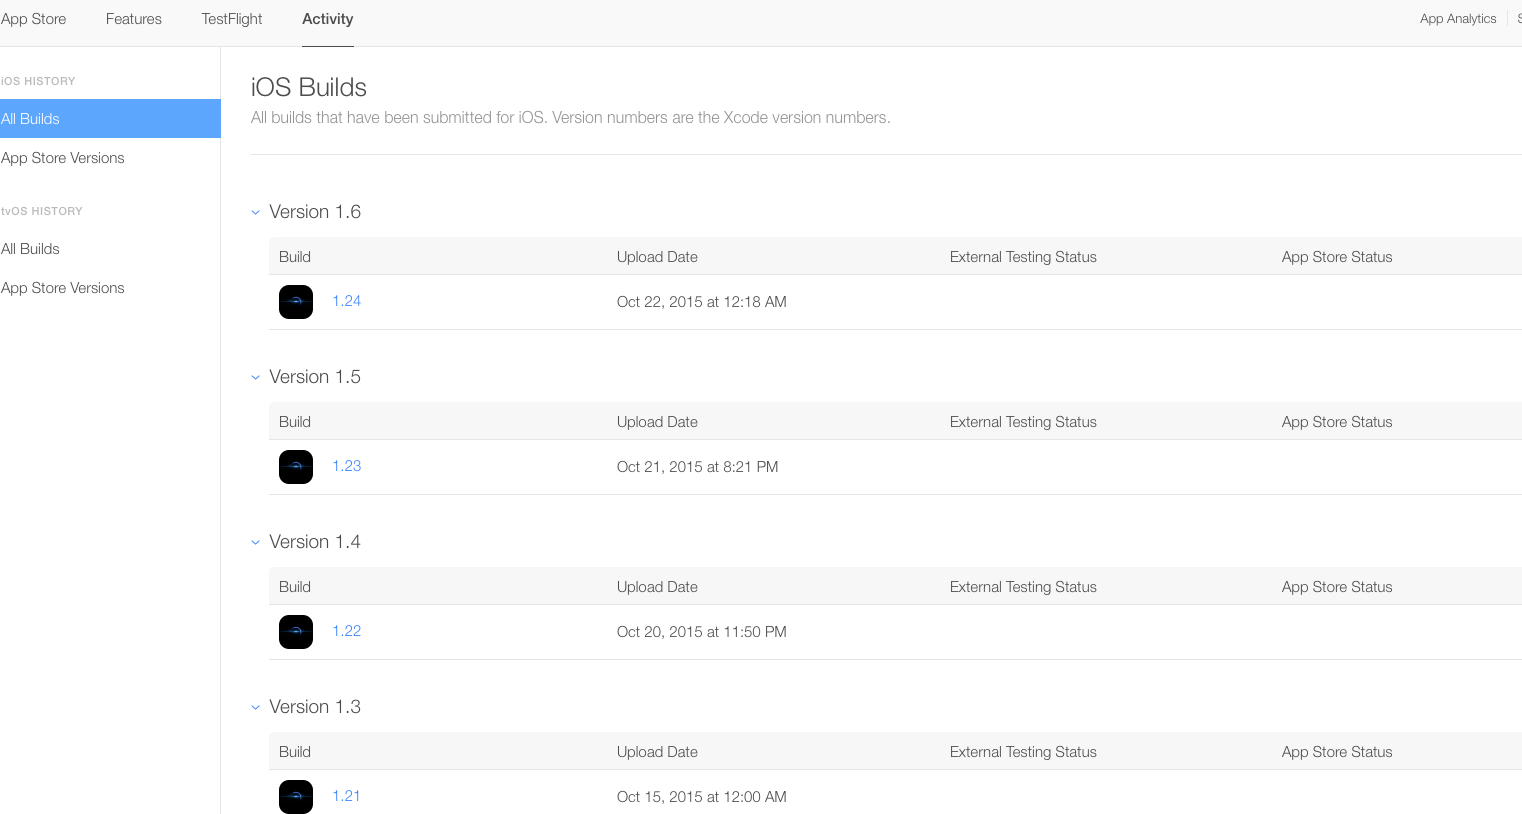Select iOS App Store Versions in sidebar
The height and width of the screenshot is (814, 1522).
(63, 158)
